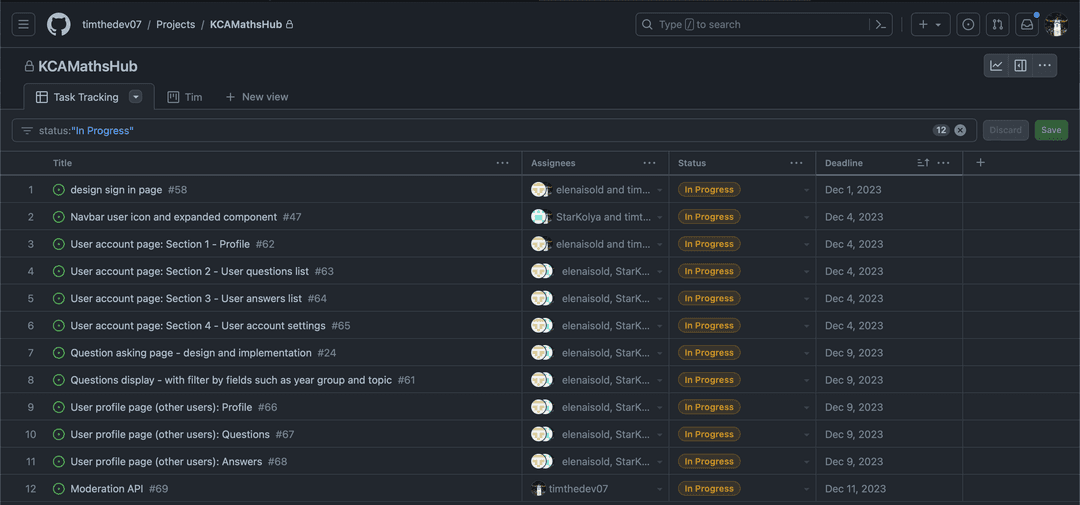The image size is (1080, 505).
Task: Open the notifications inbox icon
Action: (1026, 25)
